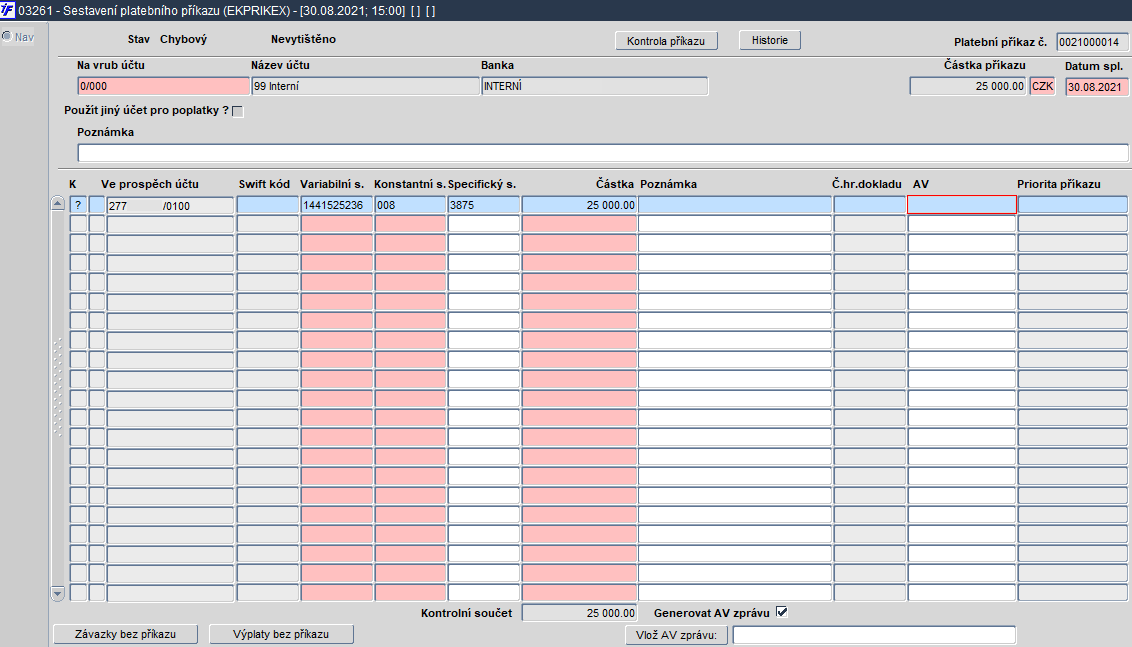Click the Platební příkaz č. field 0021000014
The image size is (1132, 647).
[1092, 42]
